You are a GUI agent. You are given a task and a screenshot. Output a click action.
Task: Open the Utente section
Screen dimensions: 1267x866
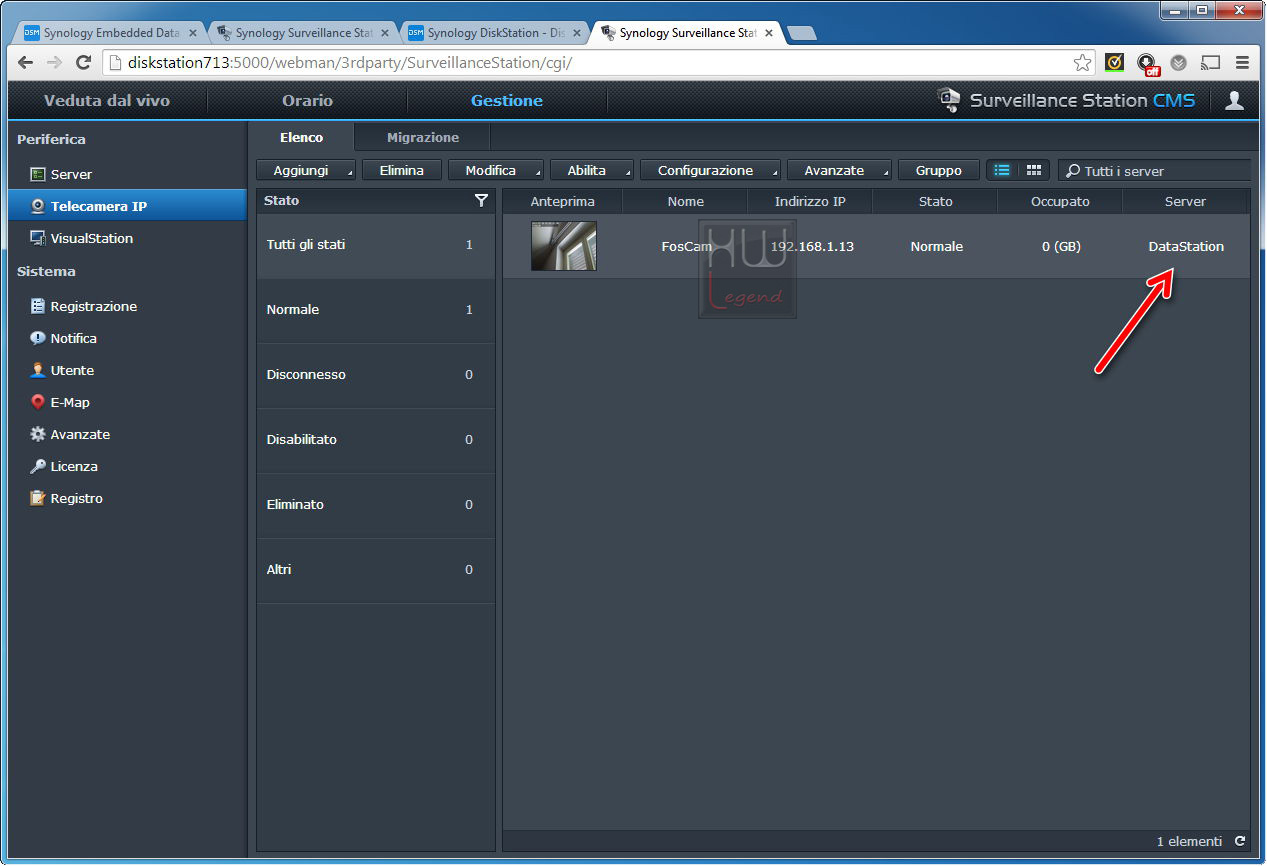click(x=127, y=370)
